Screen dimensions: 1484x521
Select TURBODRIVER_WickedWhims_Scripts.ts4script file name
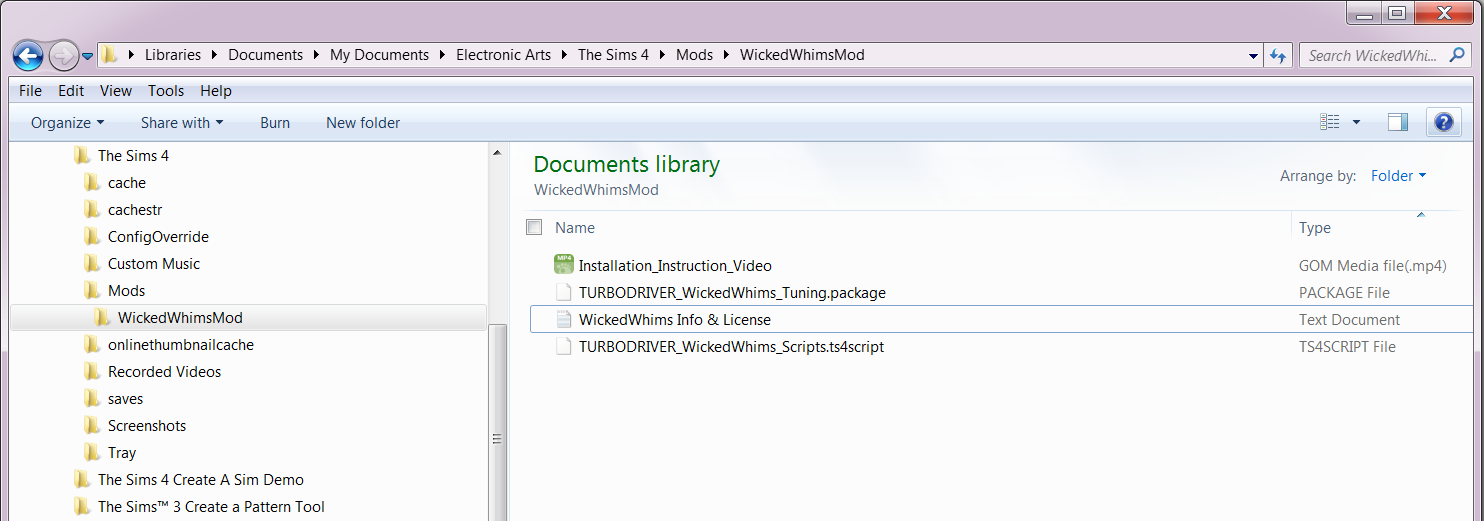coord(731,347)
